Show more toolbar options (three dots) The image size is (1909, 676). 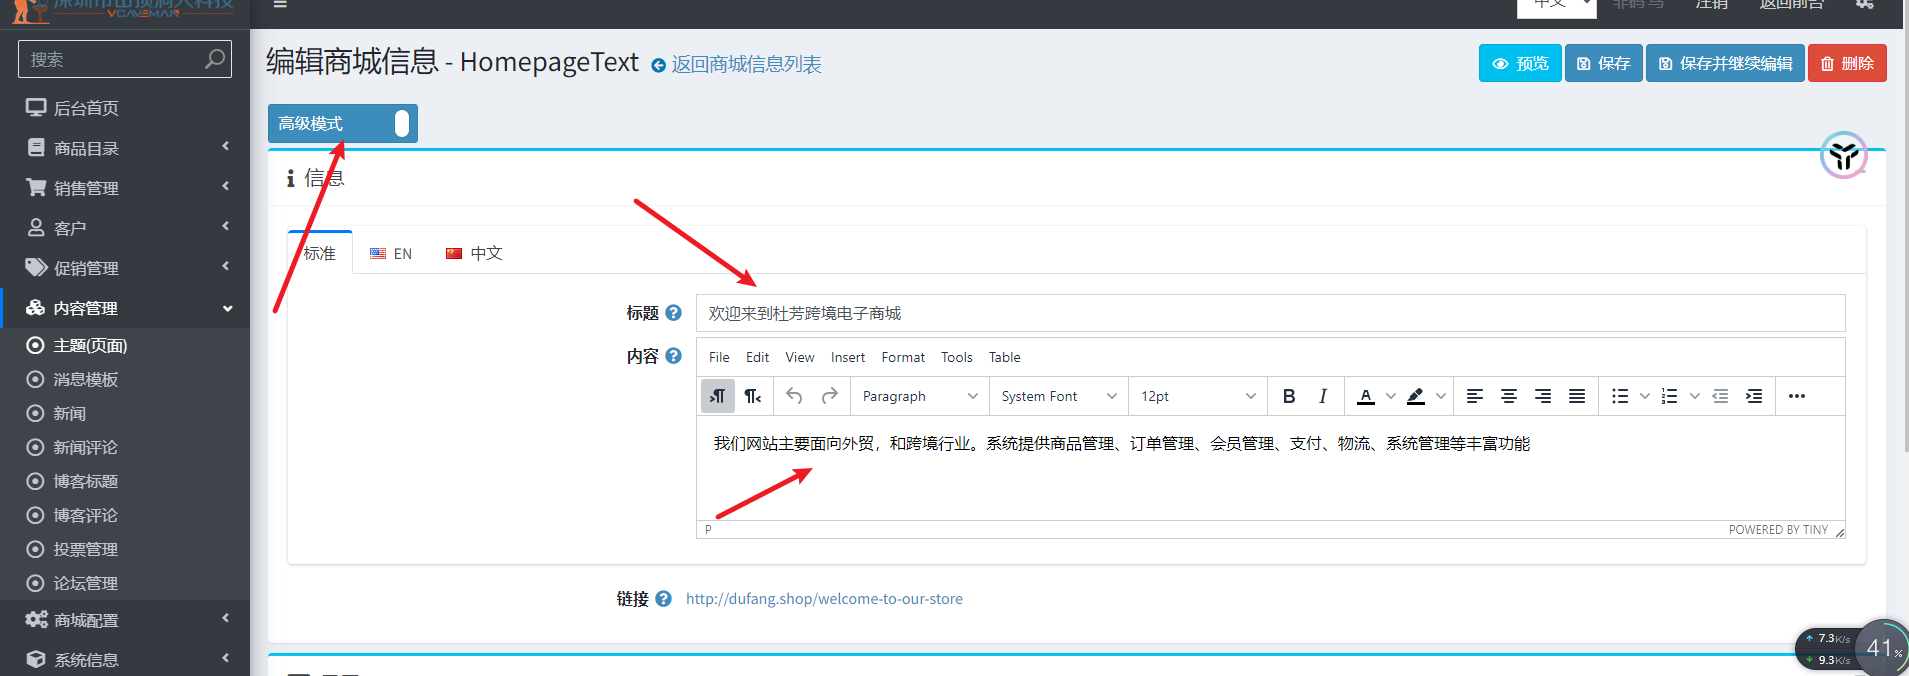[1796, 396]
